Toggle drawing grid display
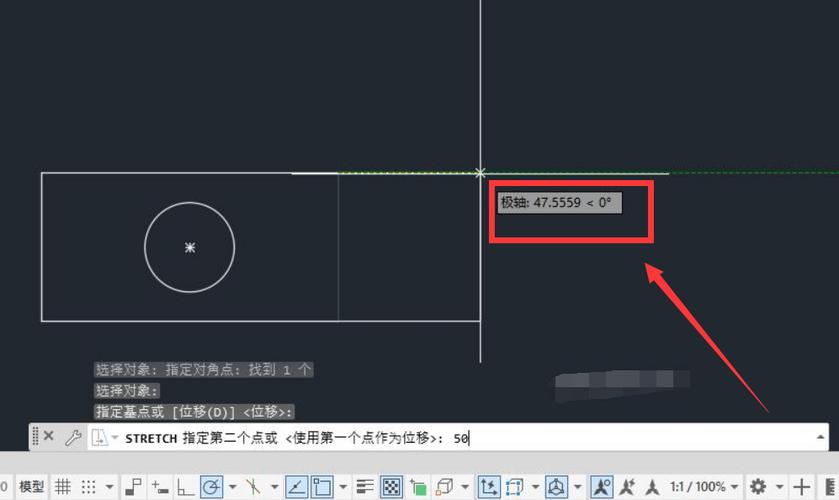839x500 pixels. [x=63, y=487]
